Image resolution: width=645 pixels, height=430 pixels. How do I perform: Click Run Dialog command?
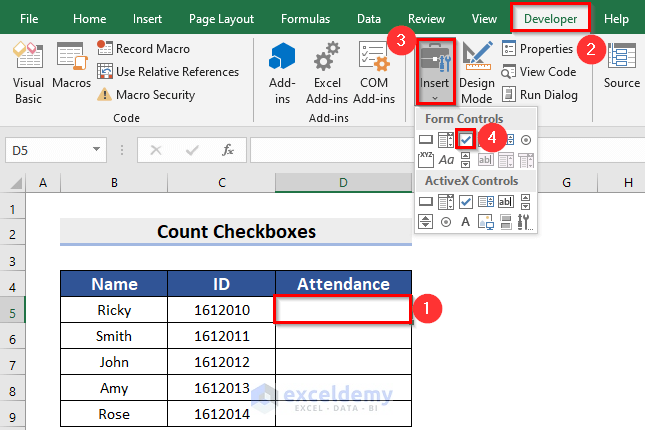pyautogui.click(x=539, y=95)
